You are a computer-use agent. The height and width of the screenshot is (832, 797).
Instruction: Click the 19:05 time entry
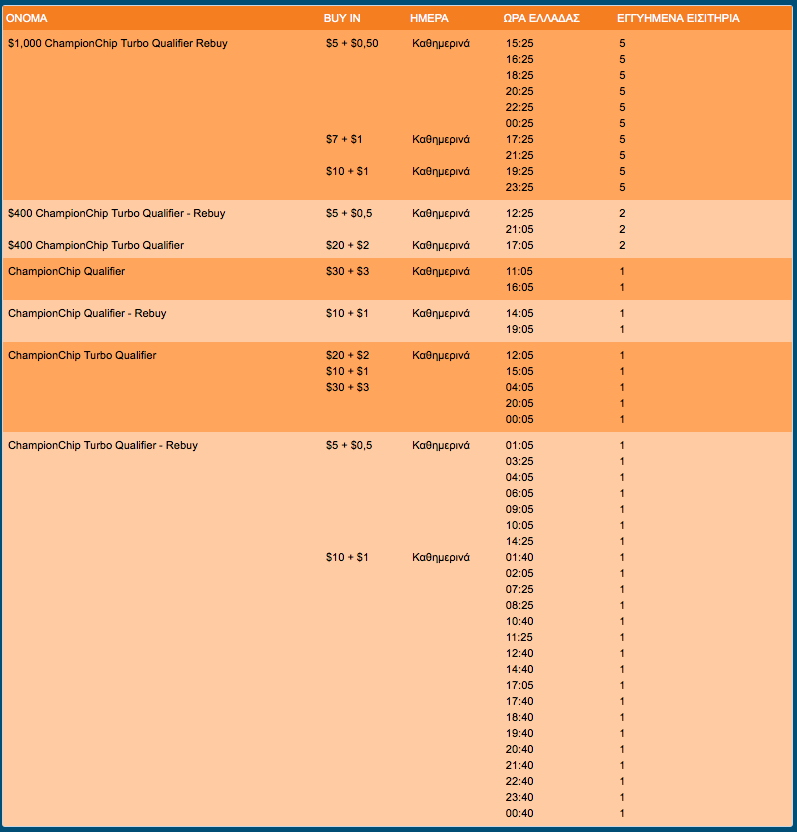519,329
